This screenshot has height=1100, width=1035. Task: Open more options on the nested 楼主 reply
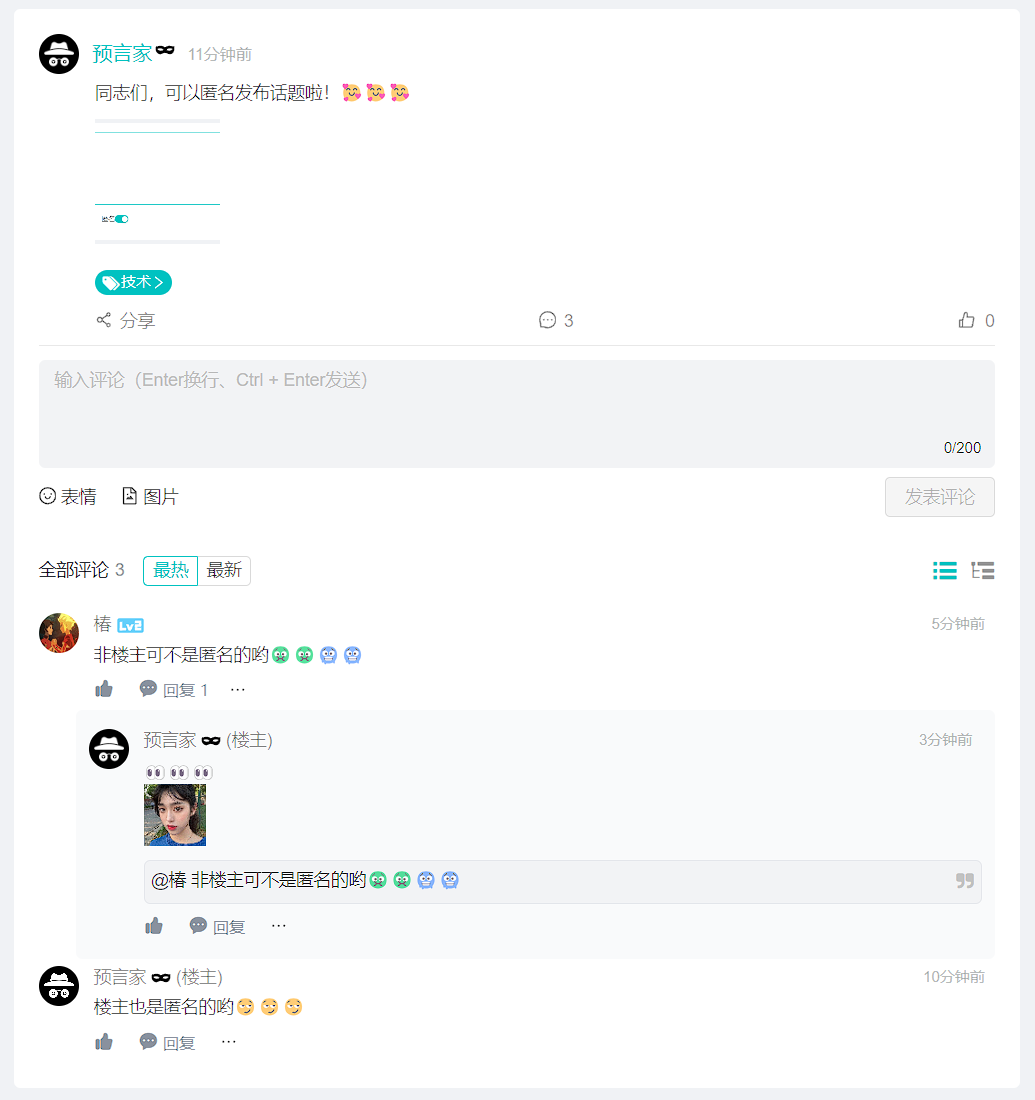point(279,926)
